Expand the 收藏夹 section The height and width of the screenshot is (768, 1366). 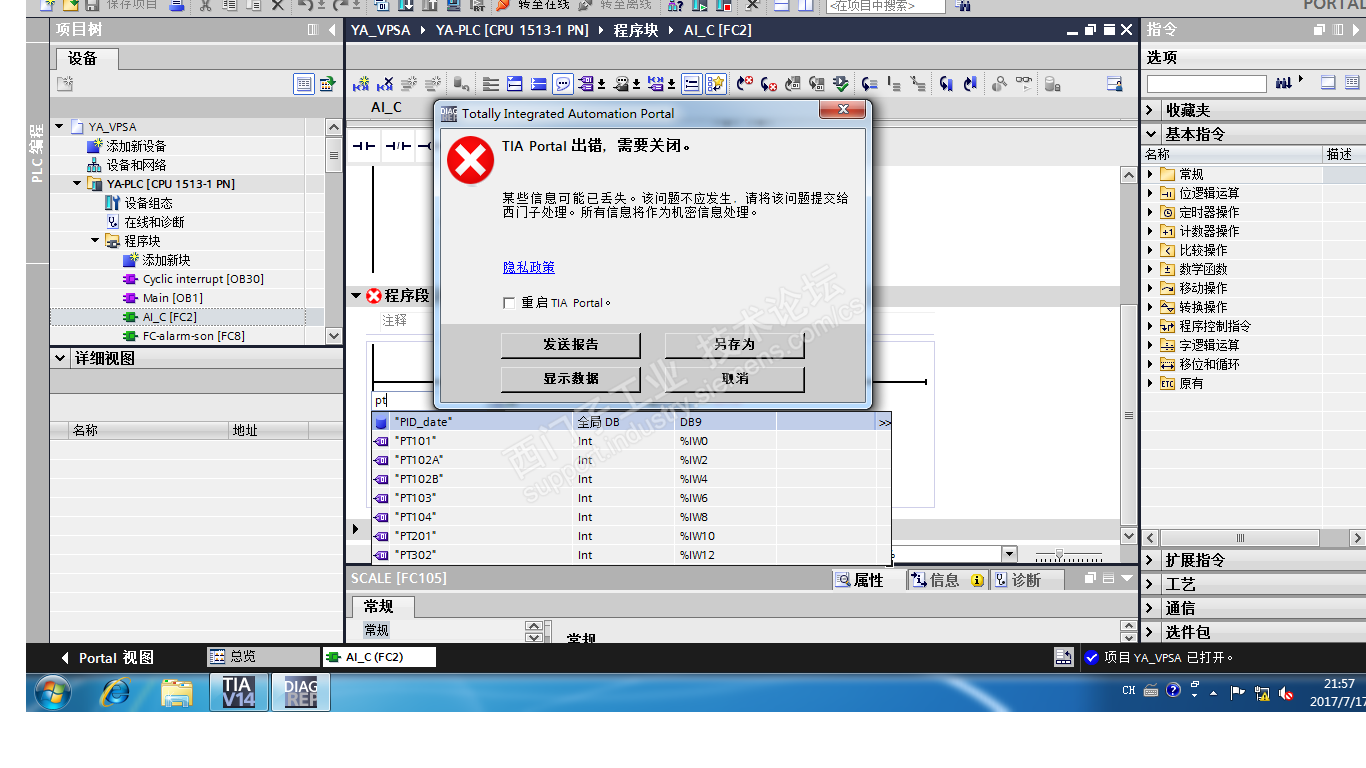click(1151, 110)
